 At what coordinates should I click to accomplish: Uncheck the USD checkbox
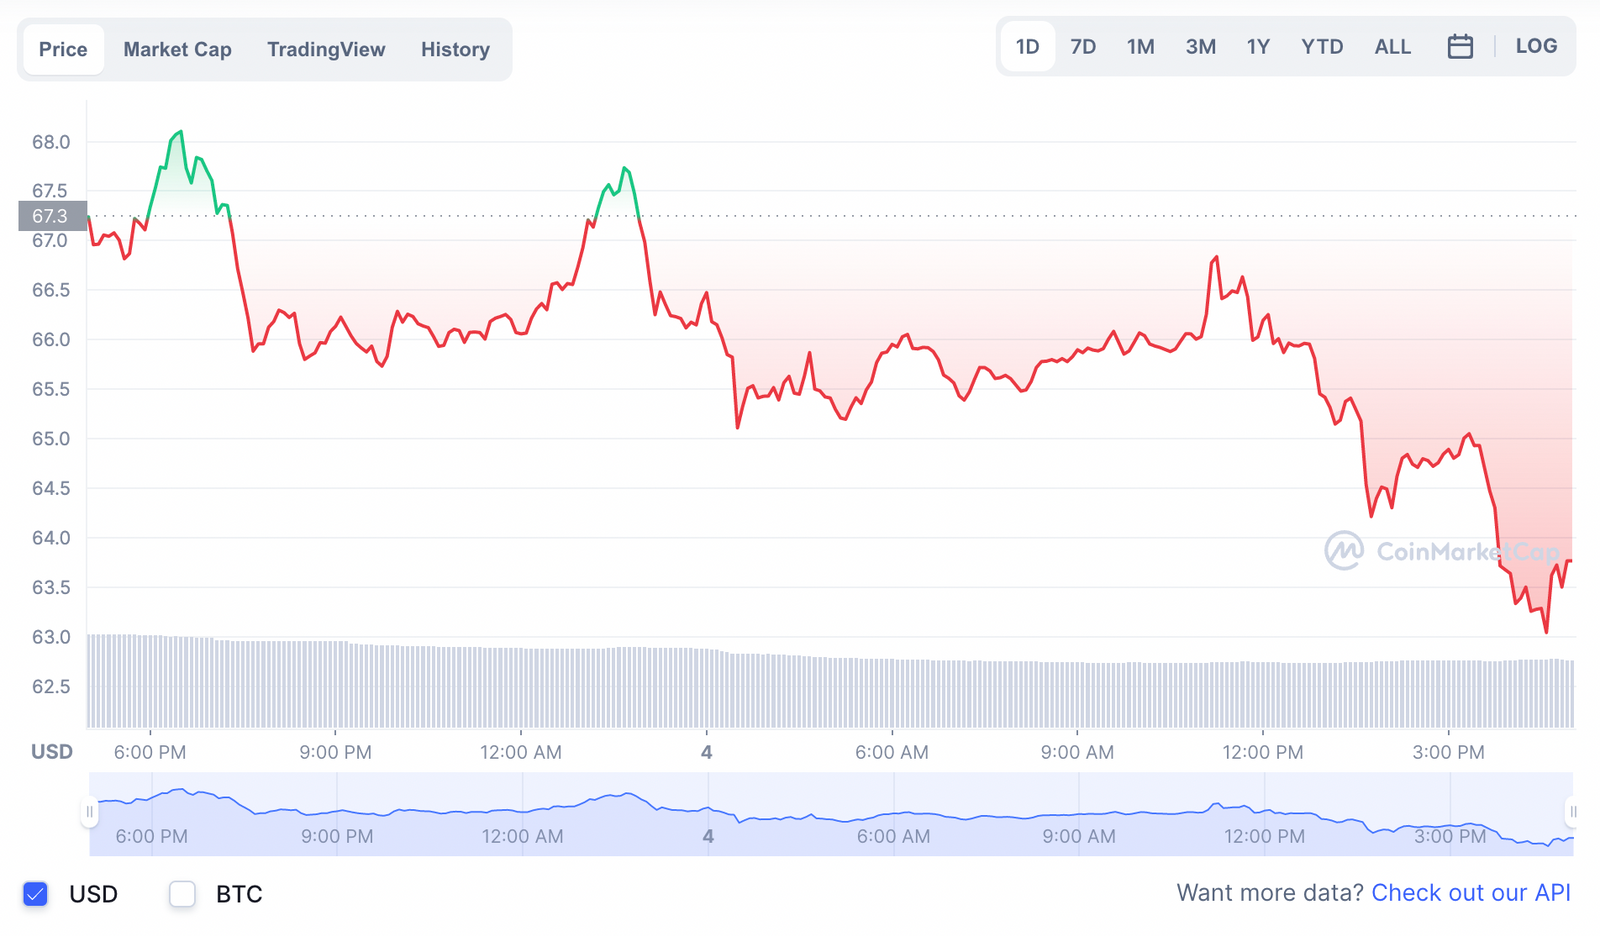click(x=35, y=893)
